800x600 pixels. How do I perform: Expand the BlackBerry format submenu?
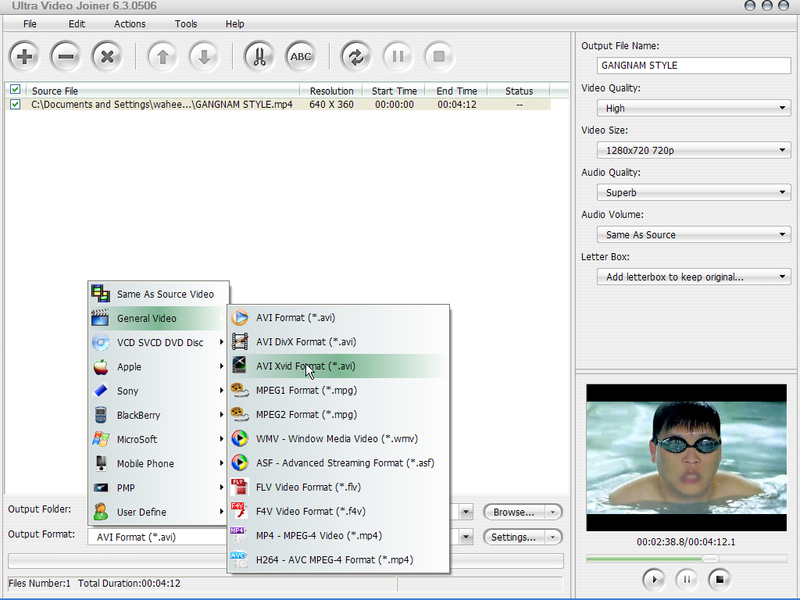159,415
